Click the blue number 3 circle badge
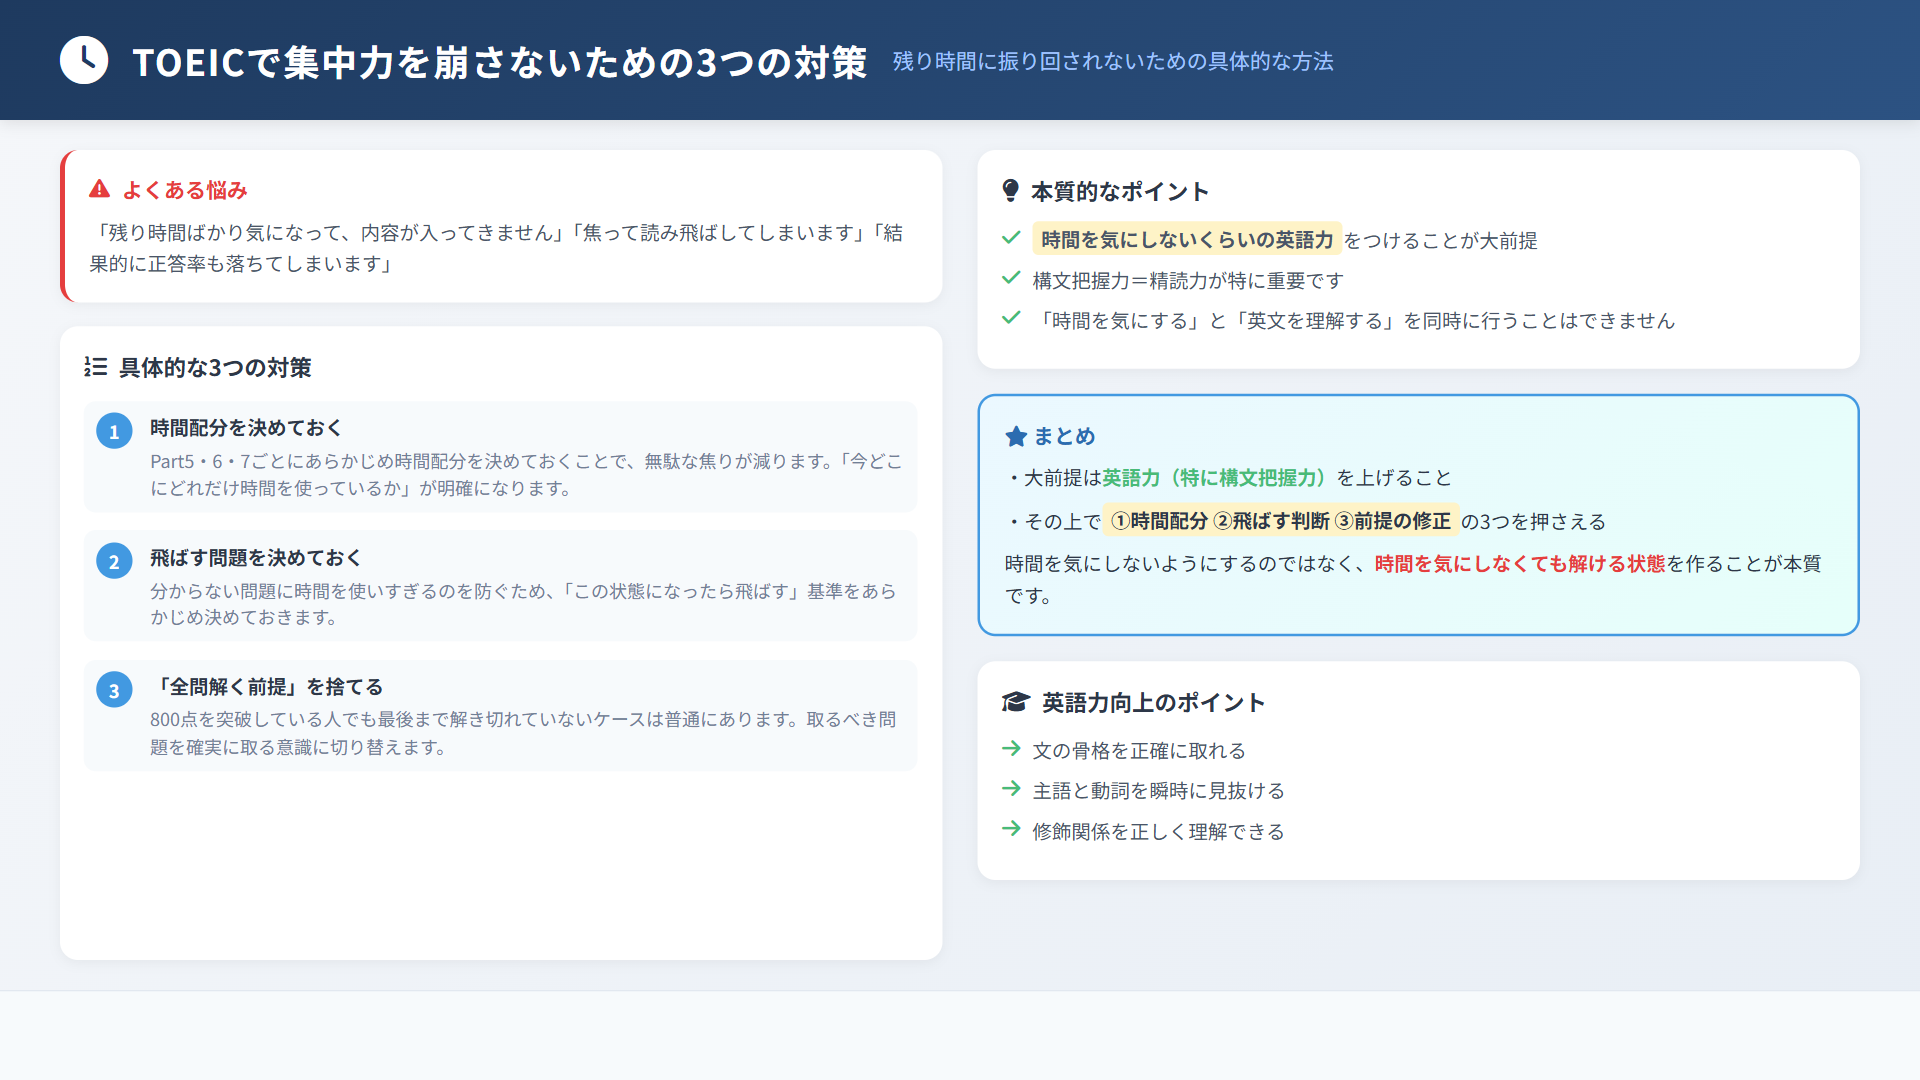The height and width of the screenshot is (1080, 1920). point(114,690)
